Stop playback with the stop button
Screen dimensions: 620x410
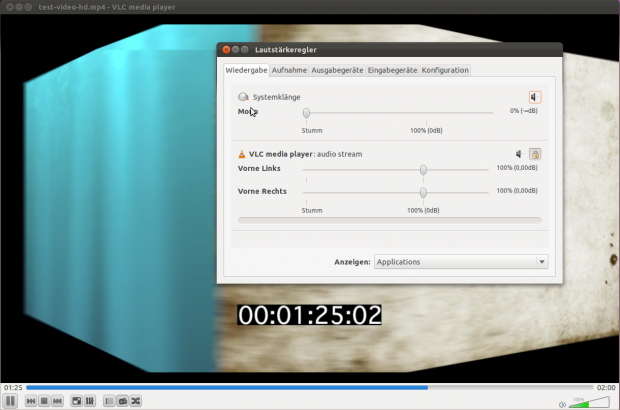44,401
